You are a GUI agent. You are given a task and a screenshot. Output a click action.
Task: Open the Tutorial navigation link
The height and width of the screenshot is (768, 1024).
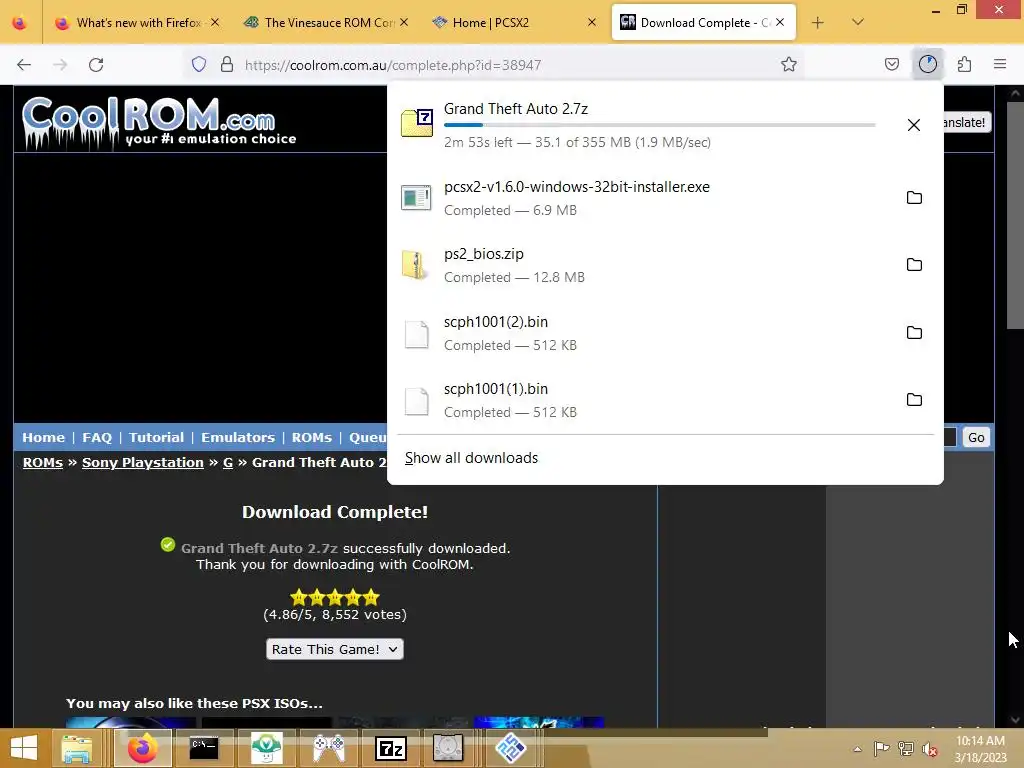coord(156,438)
